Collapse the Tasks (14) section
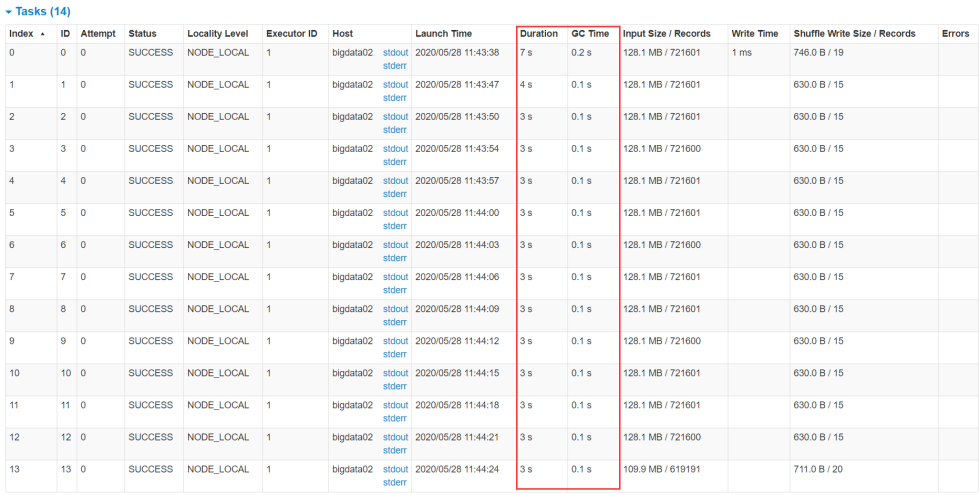This screenshot has width=980, height=495. [x=37, y=10]
